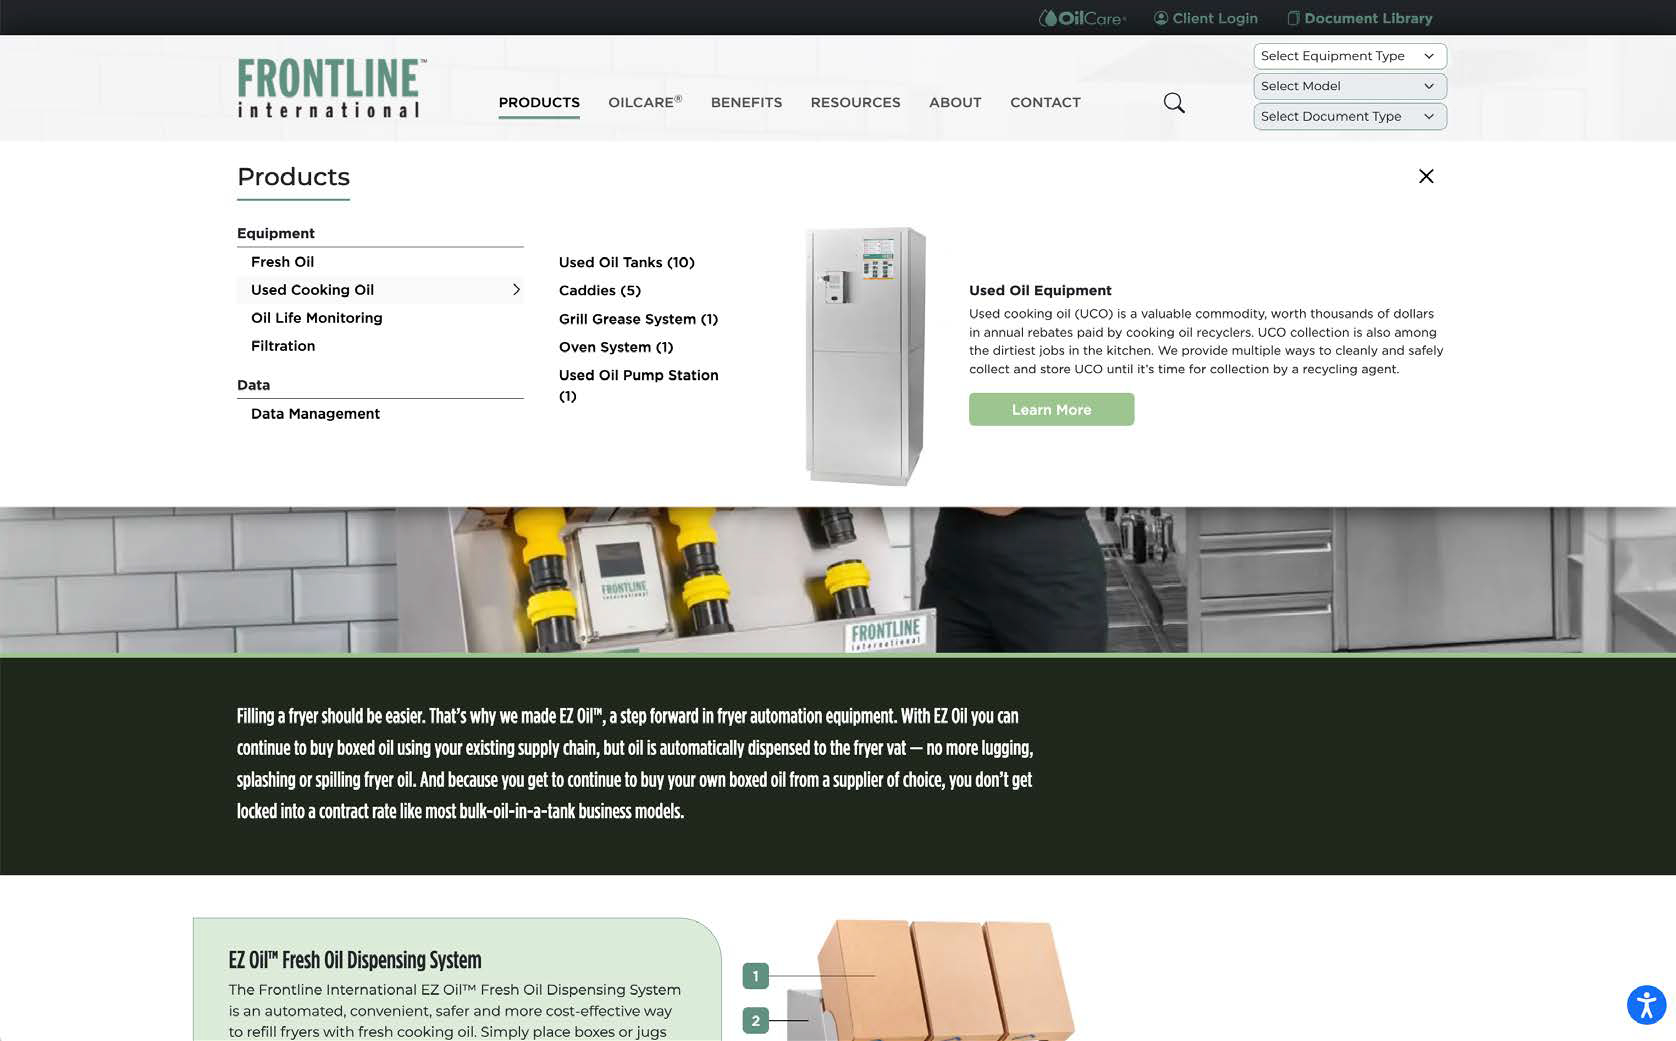Expand Used Cooking Oil submenu chevron
This screenshot has width=1676, height=1041.
[516, 290]
